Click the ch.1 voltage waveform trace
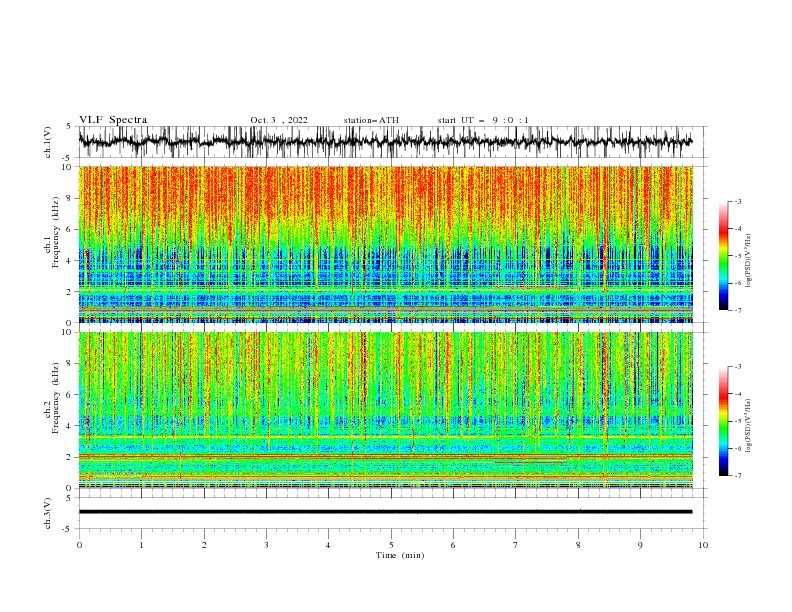Viewport: 792px width, 612px height. (x=385, y=142)
